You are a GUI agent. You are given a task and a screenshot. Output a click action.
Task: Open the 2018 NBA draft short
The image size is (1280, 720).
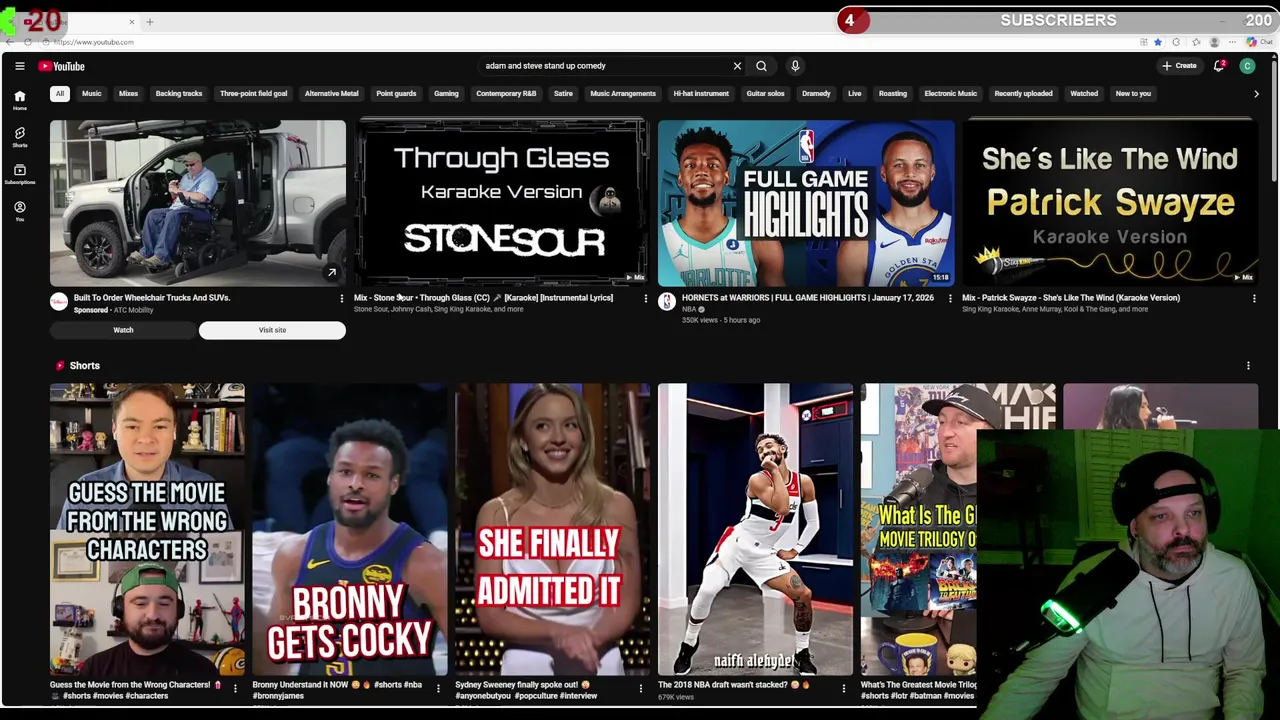pos(755,529)
